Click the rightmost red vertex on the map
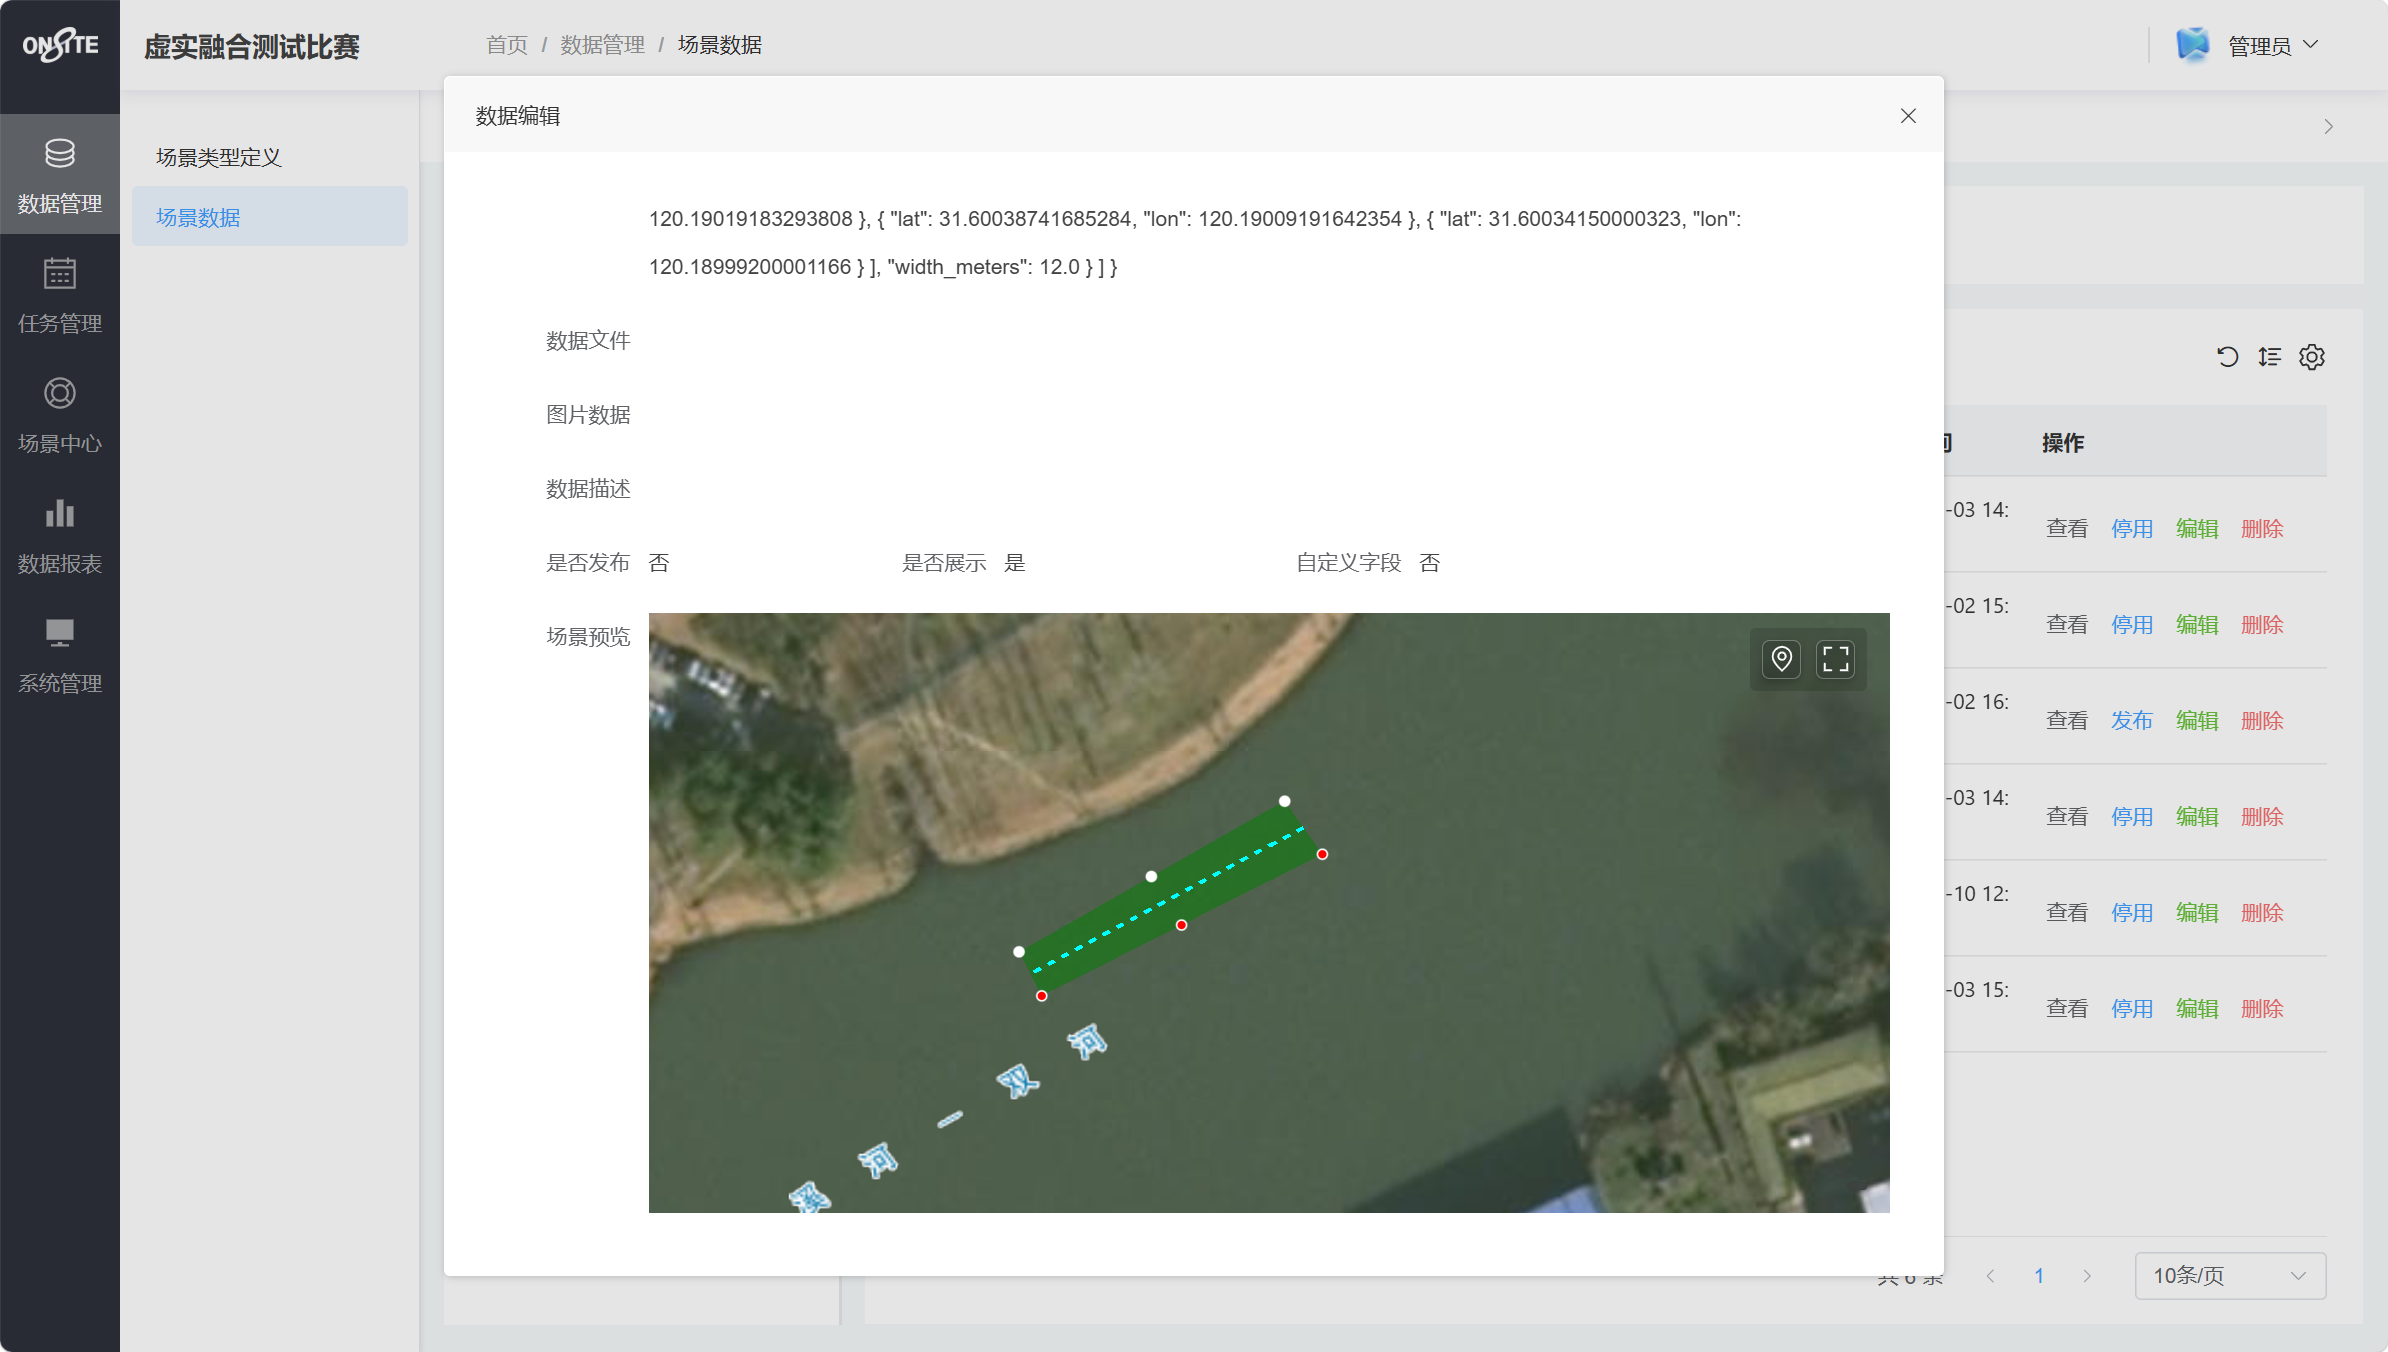The image size is (2388, 1352). (x=1323, y=854)
